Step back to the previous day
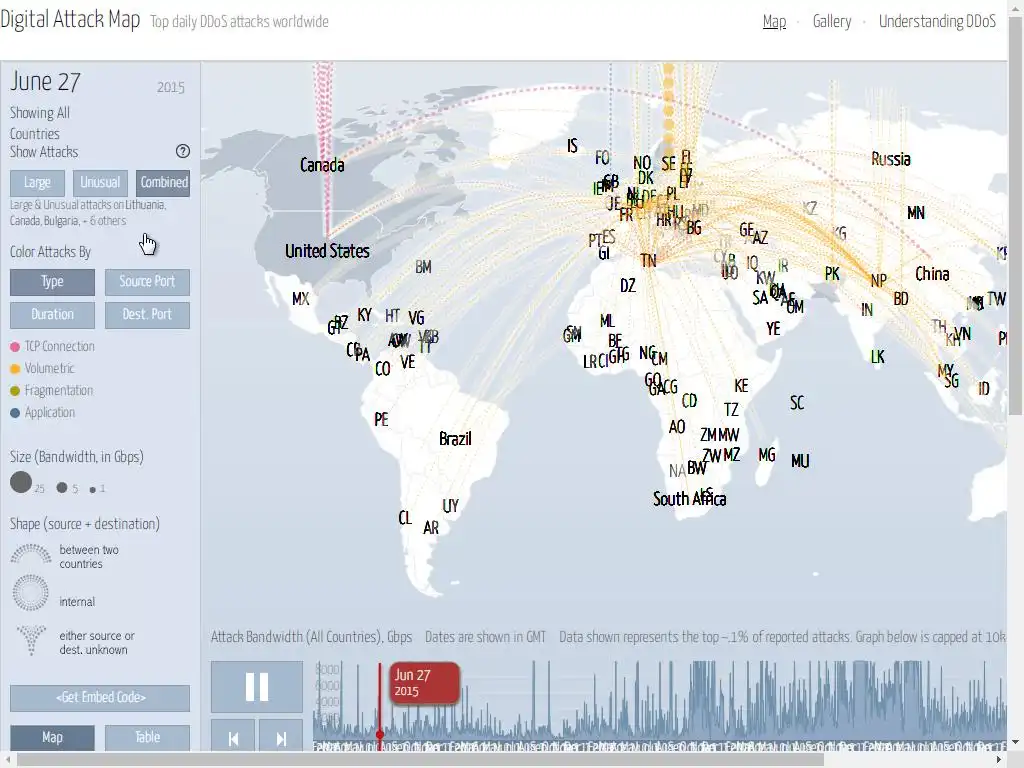The image size is (1024, 768). pyautogui.click(x=233, y=738)
